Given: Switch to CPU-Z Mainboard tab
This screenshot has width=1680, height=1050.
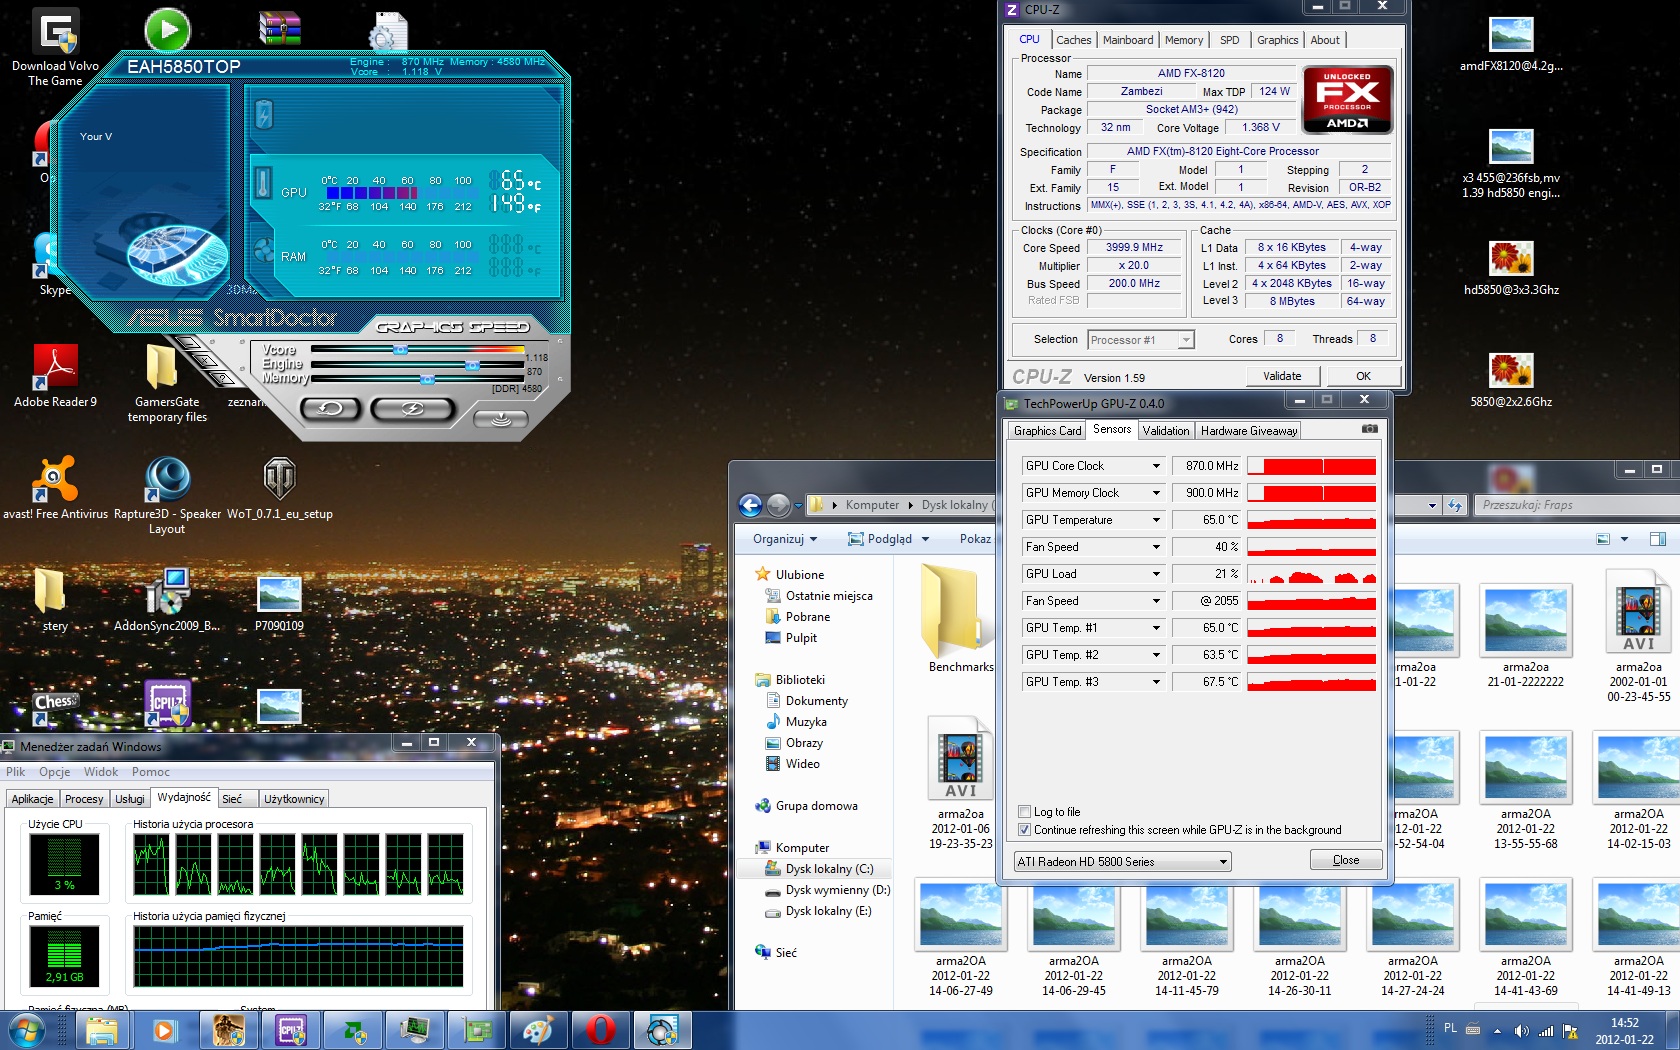Looking at the screenshot, I should (x=1128, y=40).
